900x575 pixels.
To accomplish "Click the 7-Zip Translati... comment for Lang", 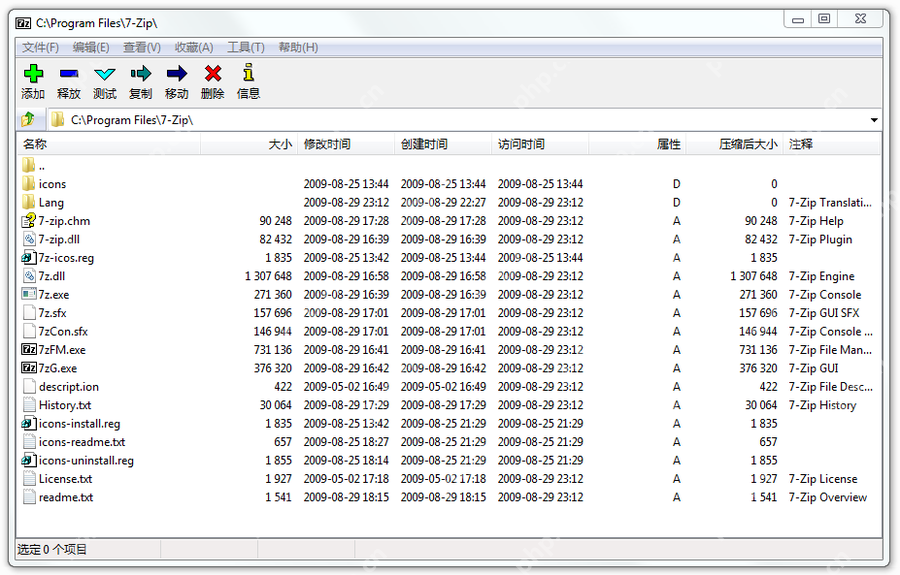I will (x=830, y=202).
